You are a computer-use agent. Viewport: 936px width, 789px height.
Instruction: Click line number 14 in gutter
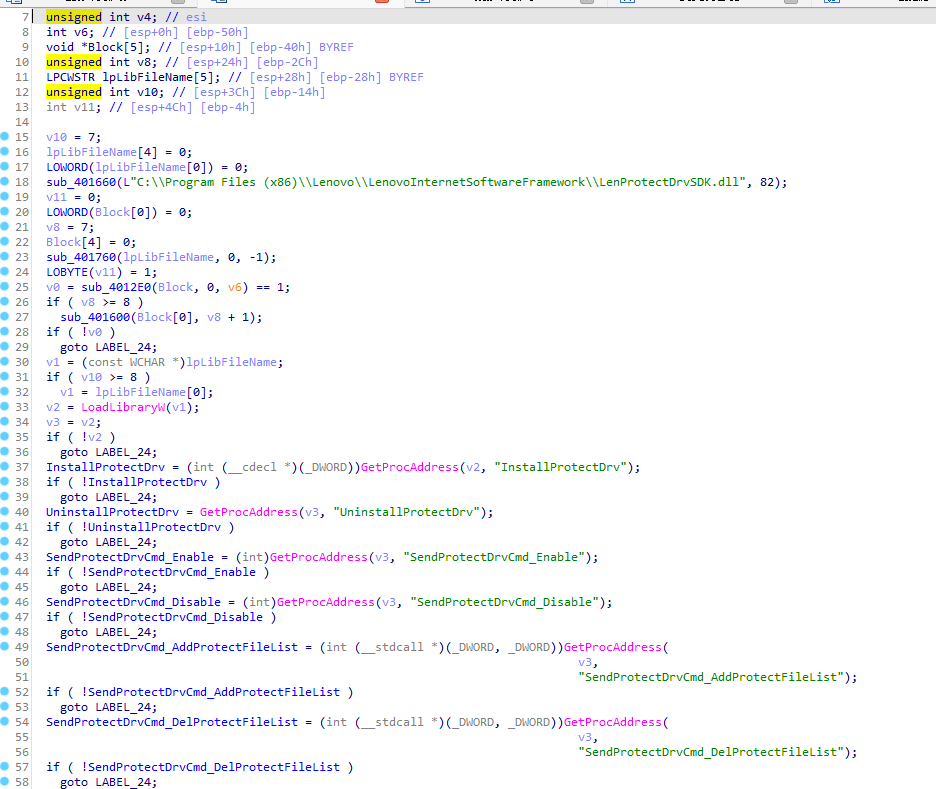[22, 122]
